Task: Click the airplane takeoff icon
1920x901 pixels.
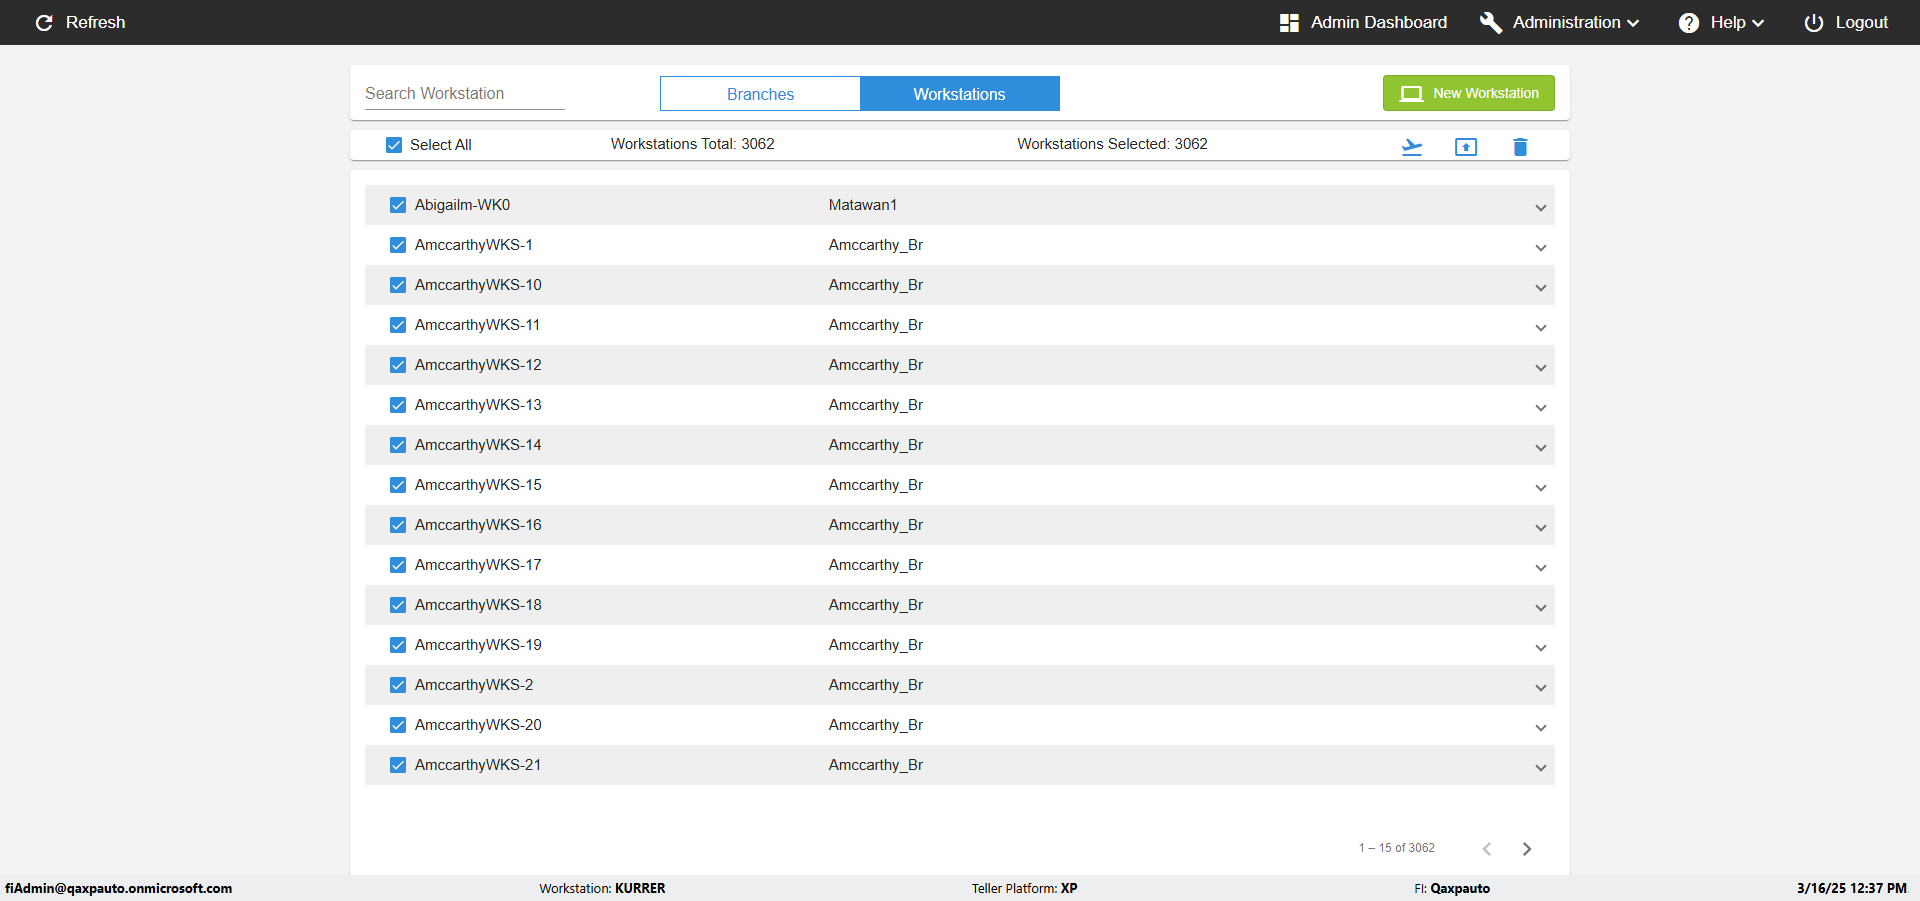Action: (1411, 147)
